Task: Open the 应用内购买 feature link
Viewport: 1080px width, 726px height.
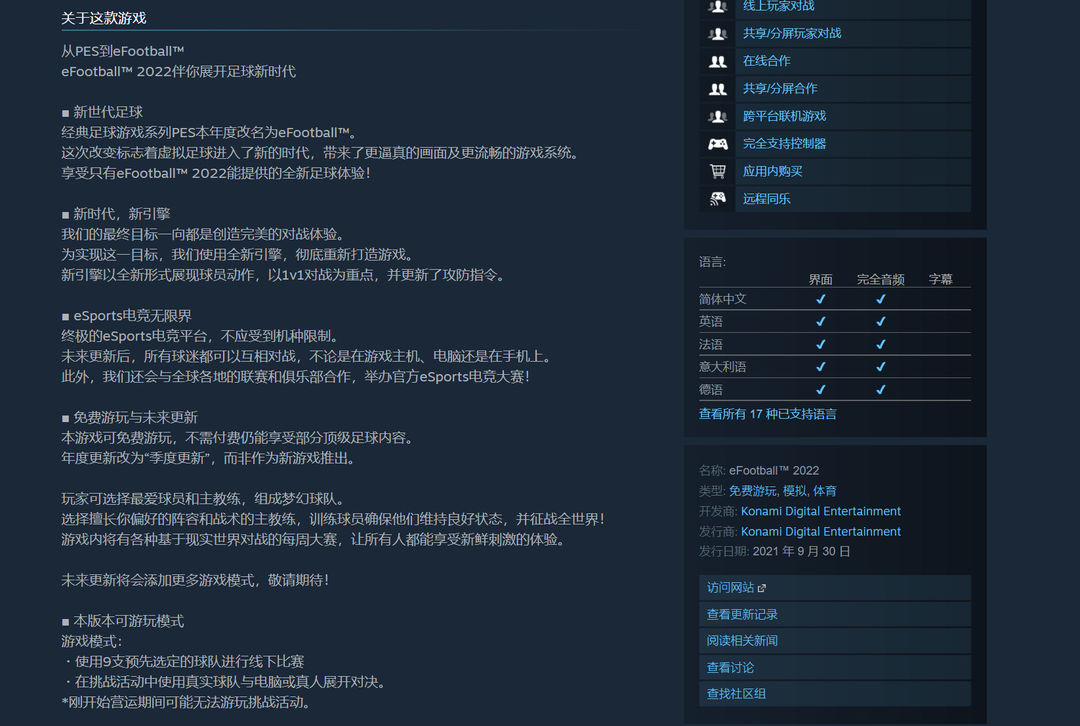Action: (x=772, y=171)
